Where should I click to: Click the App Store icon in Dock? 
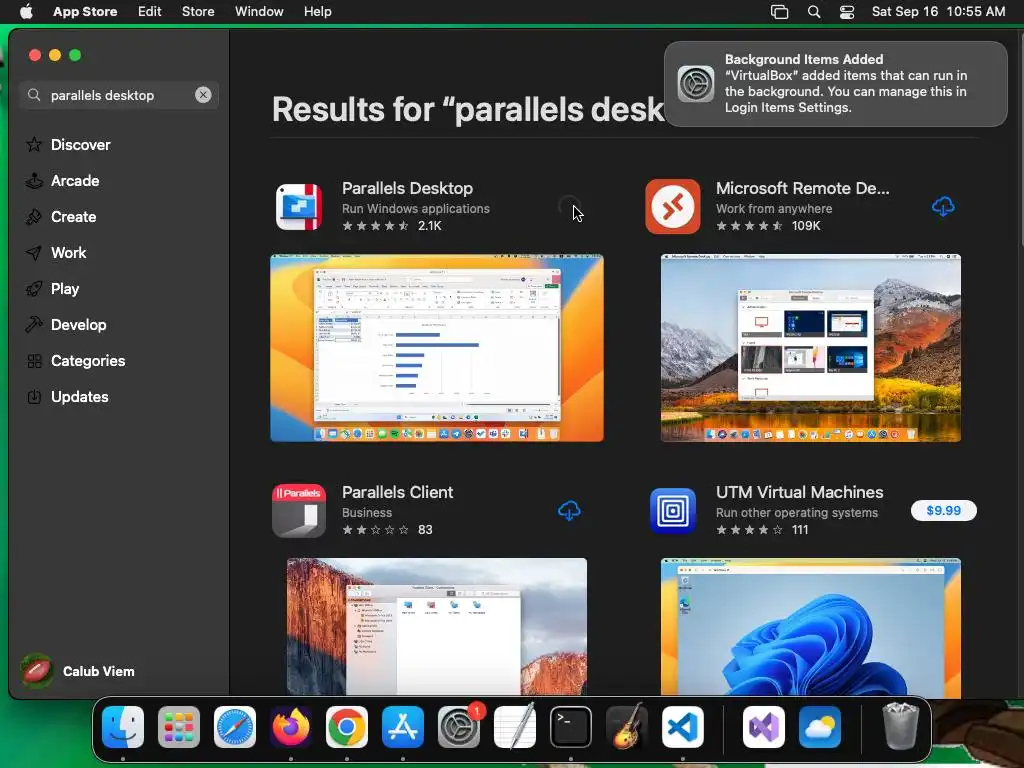pyautogui.click(x=403, y=727)
